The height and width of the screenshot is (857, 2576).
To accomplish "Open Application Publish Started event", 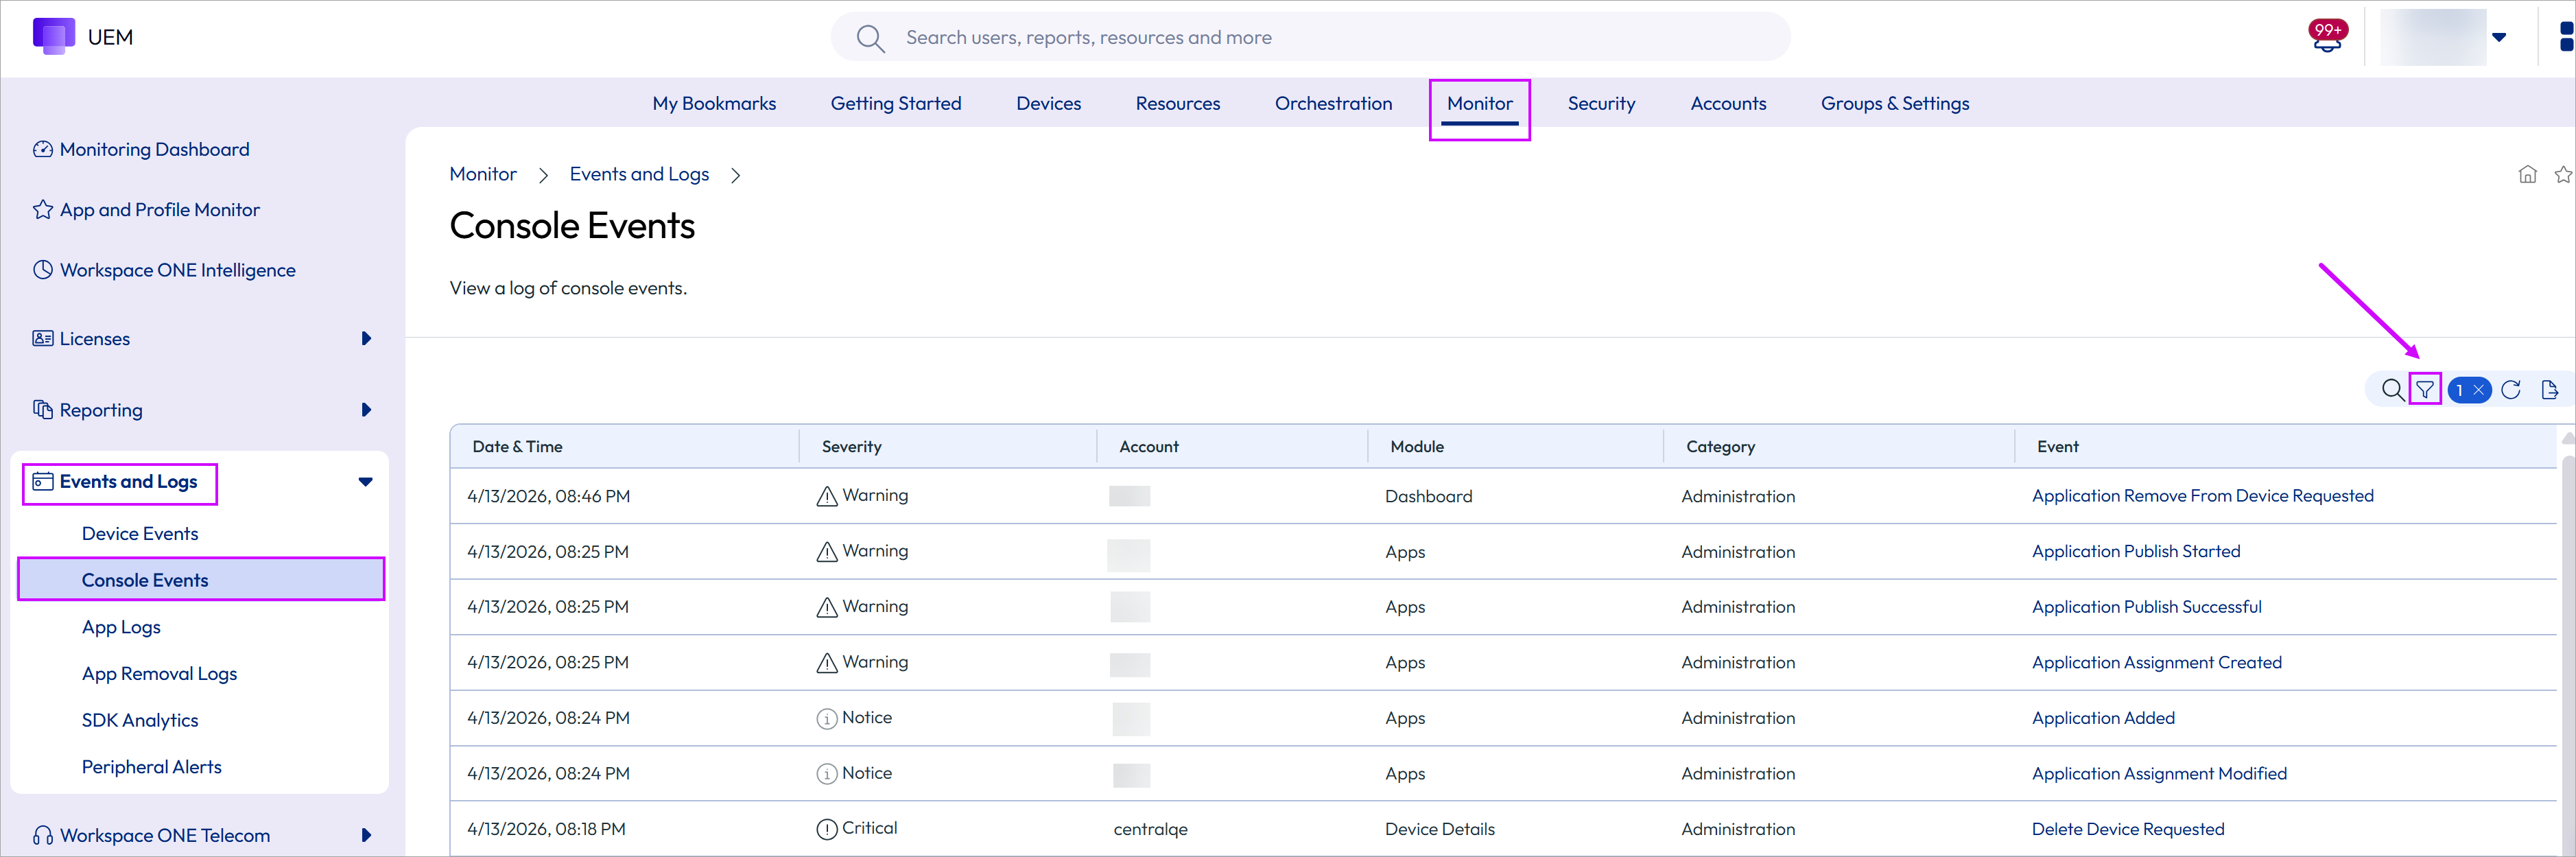I will (2136, 552).
